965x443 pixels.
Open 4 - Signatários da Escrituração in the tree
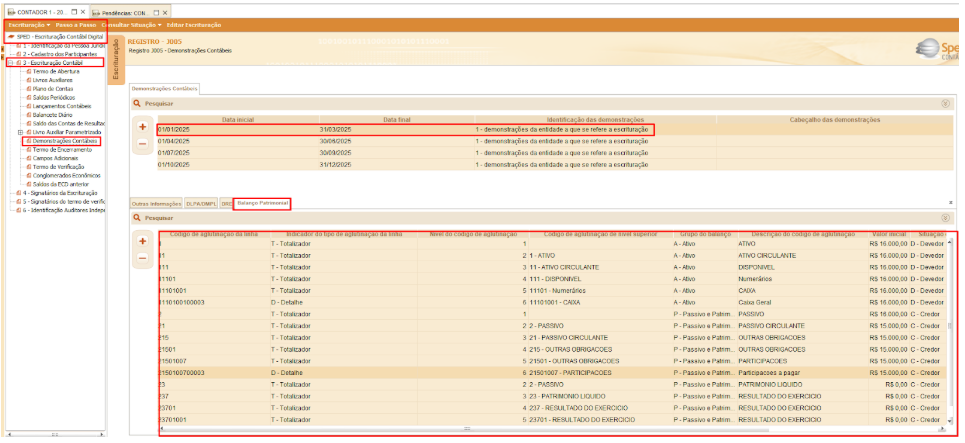[60, 193]
